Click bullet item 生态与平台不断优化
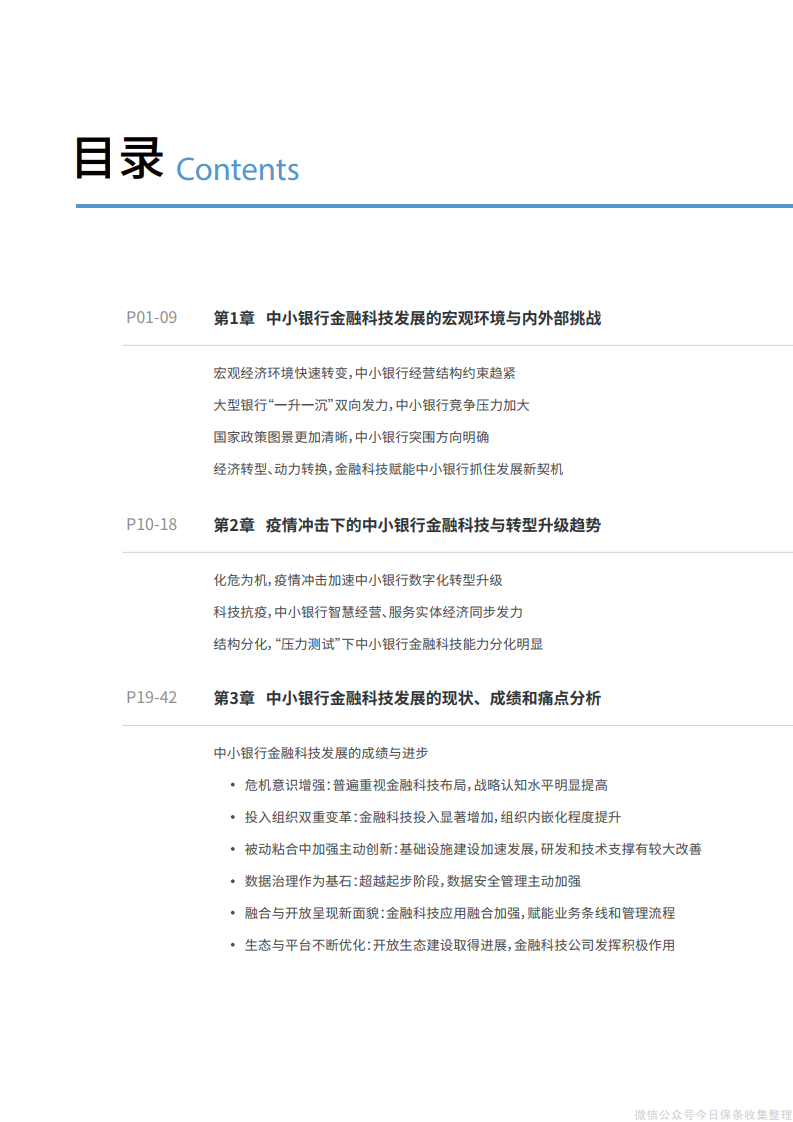The height and width of the screenshot is (1122, 793). tap(459, 944)
